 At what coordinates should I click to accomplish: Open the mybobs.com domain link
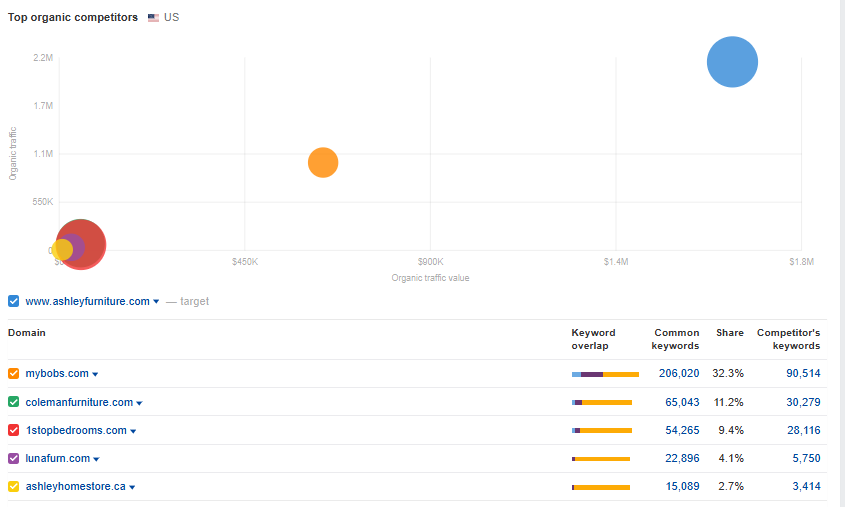(57, 373)
